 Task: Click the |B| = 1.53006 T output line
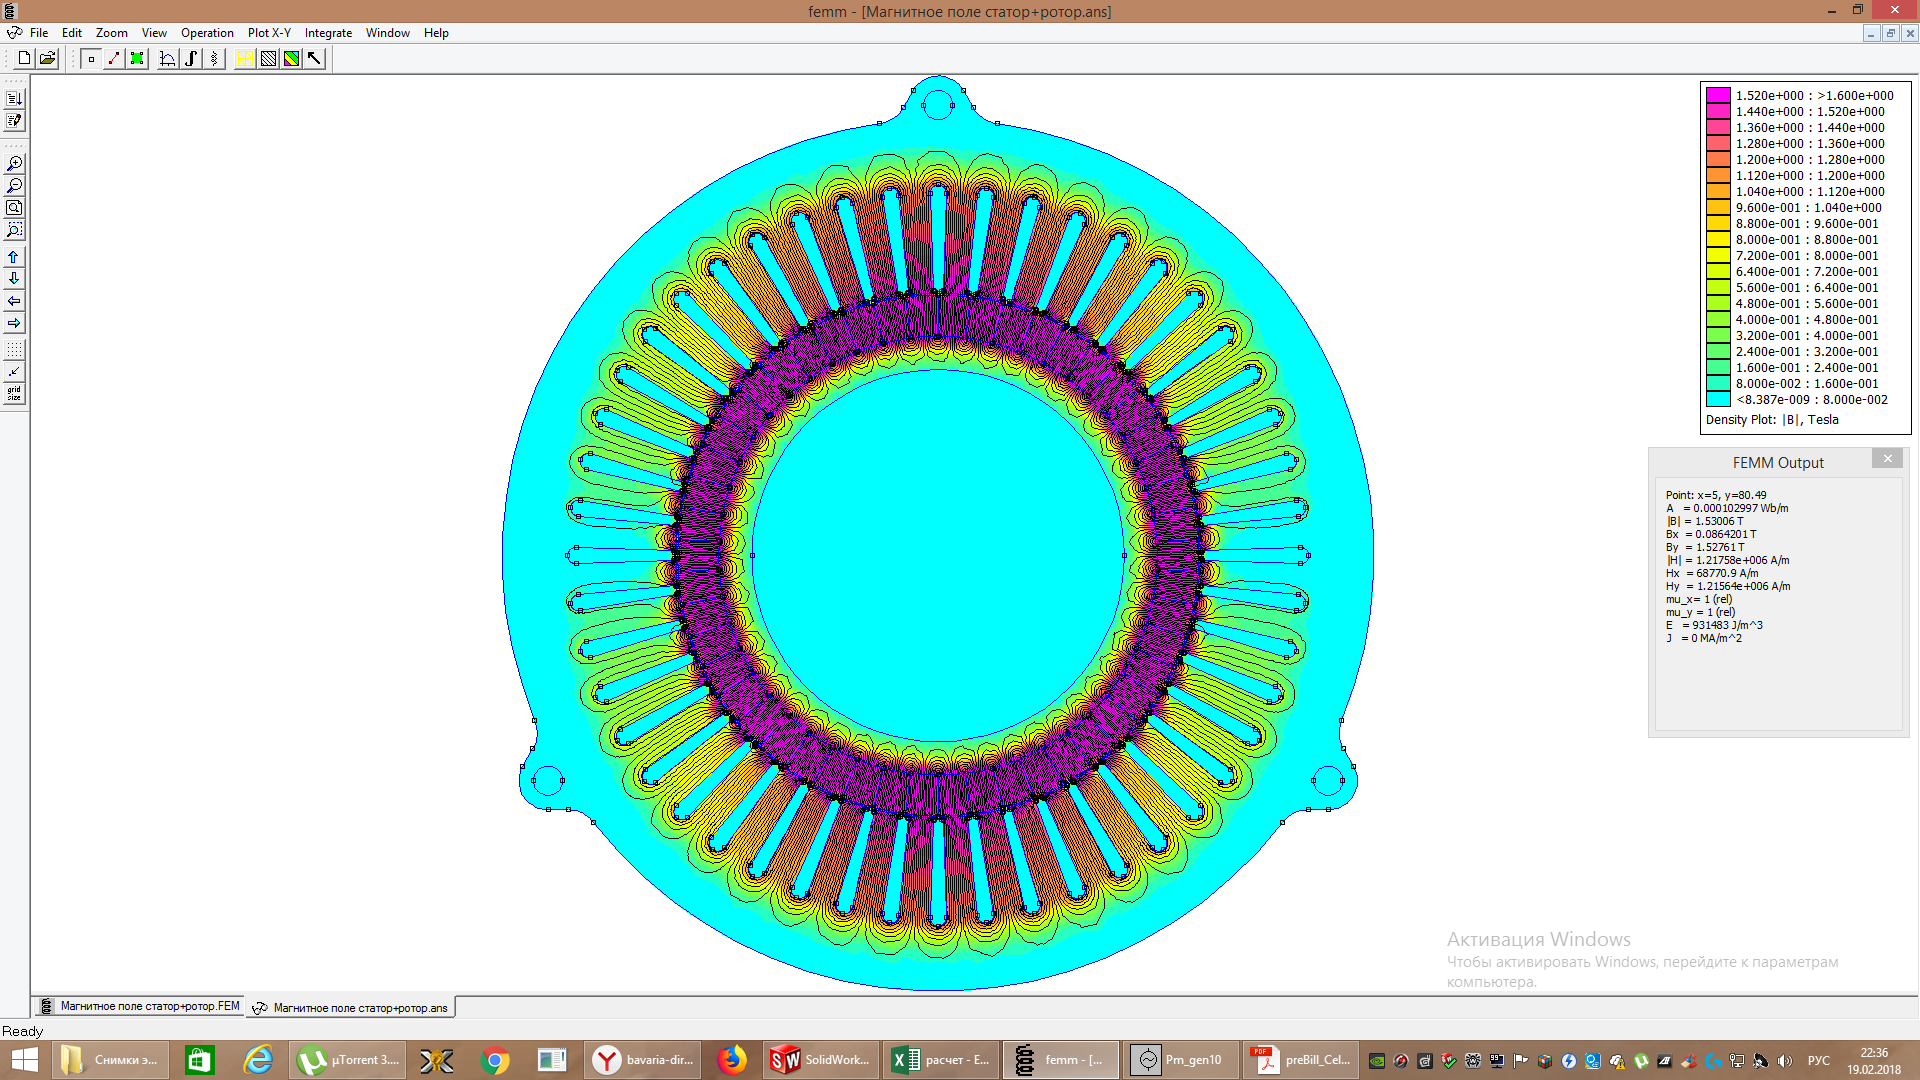click(x=1704, y=521)
